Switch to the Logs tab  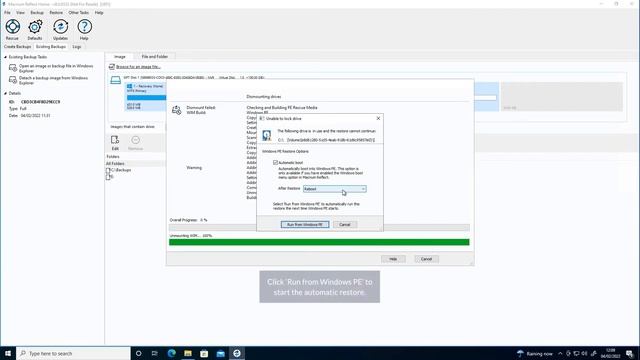click(x=77, y=47)
